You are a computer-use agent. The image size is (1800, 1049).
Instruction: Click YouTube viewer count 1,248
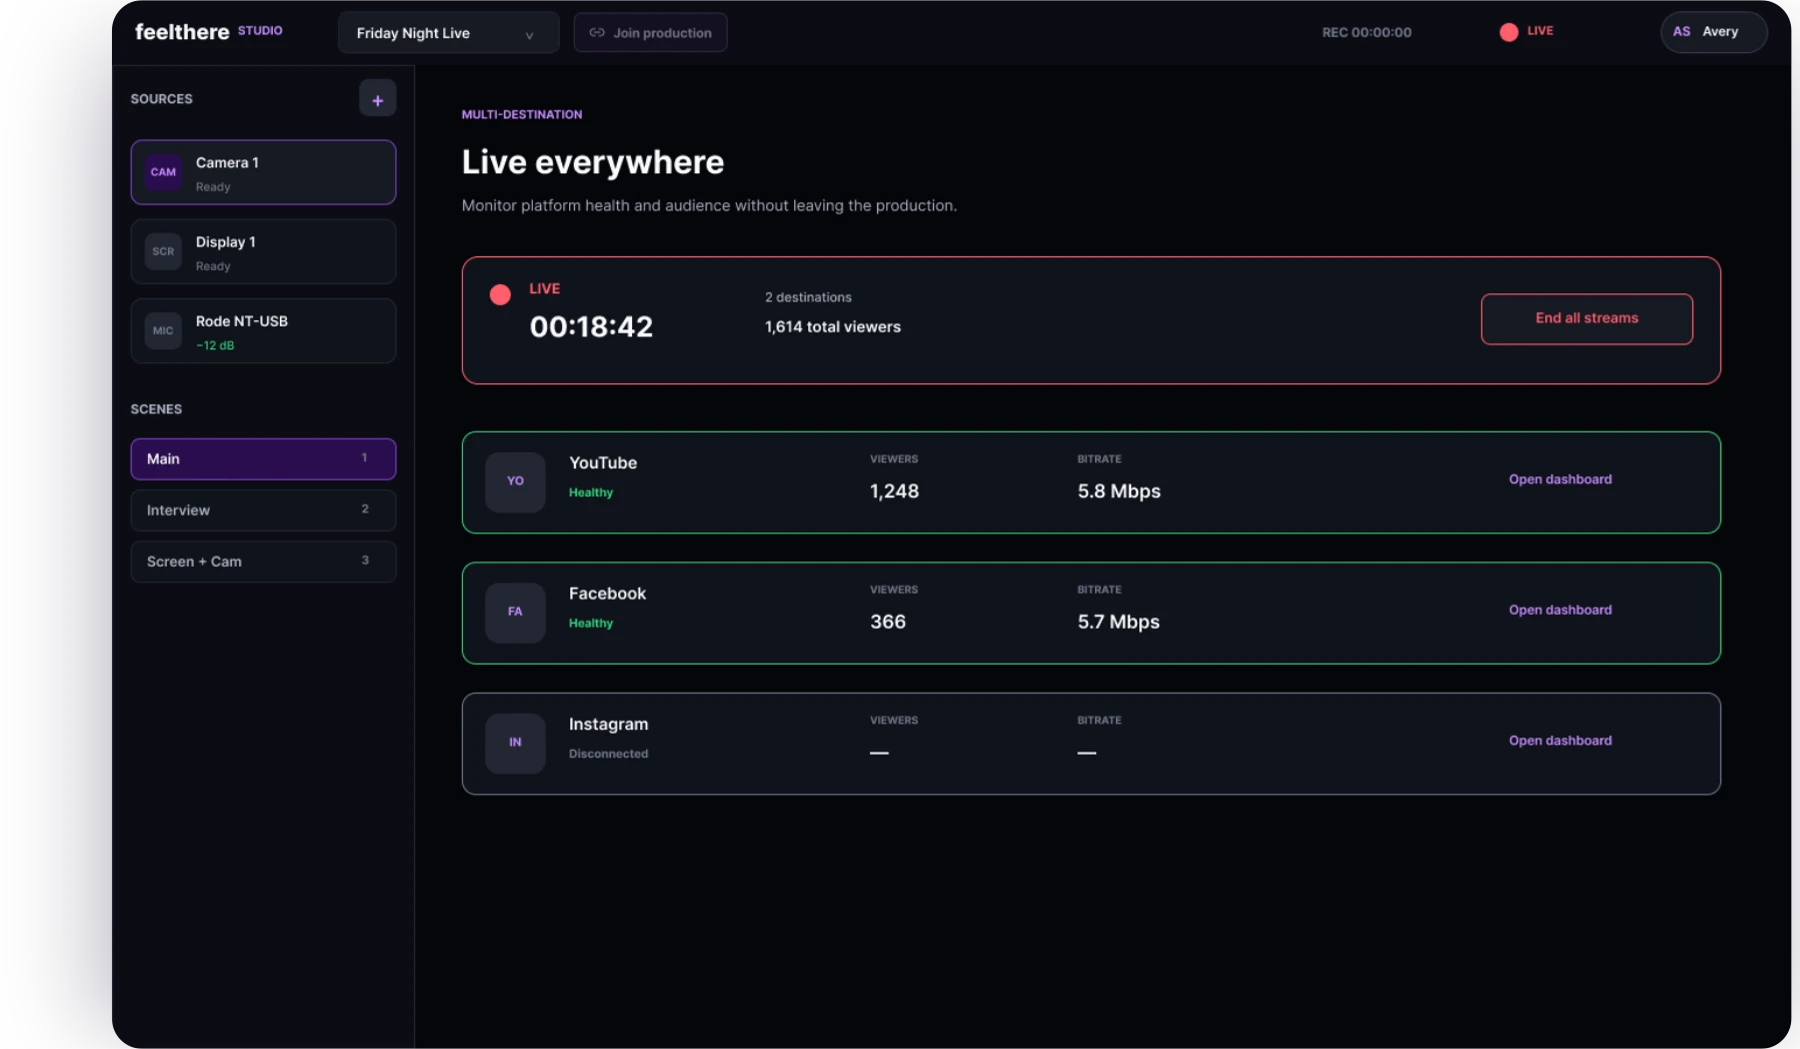(x=894, y=492)
